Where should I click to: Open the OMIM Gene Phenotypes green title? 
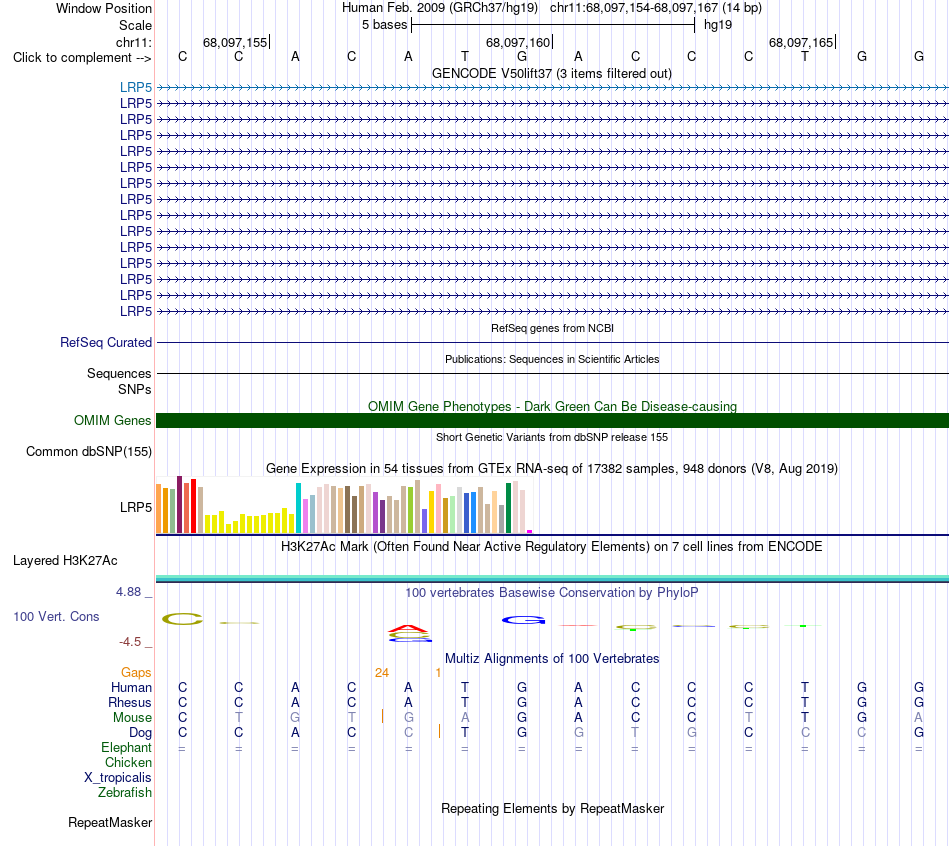(x=552, y=407)
